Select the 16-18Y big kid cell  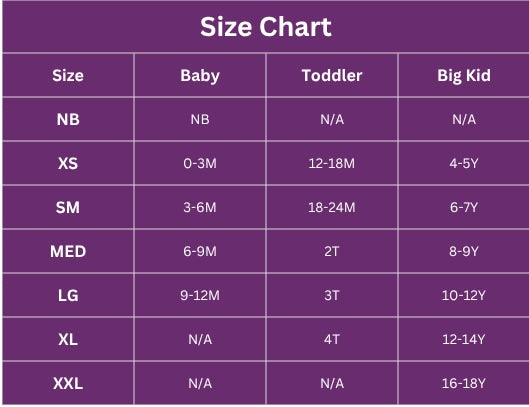coord(464,383)
